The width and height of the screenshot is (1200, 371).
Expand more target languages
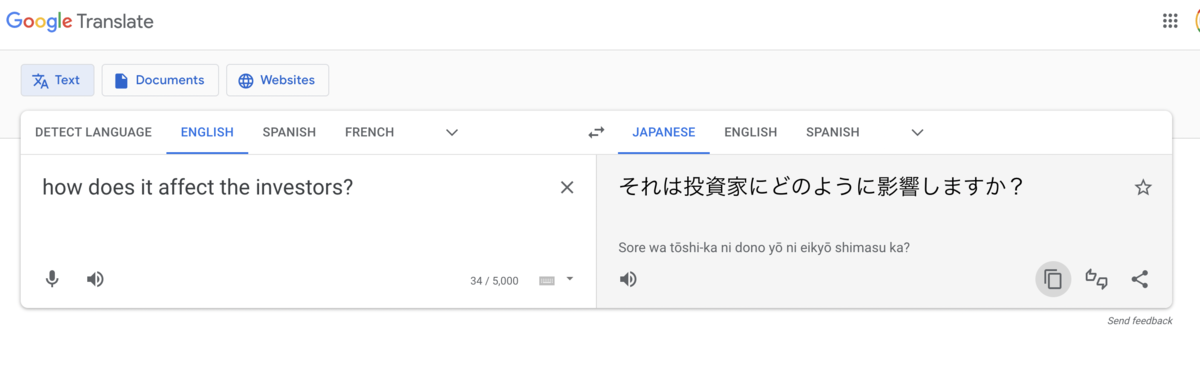coord(918,132)
